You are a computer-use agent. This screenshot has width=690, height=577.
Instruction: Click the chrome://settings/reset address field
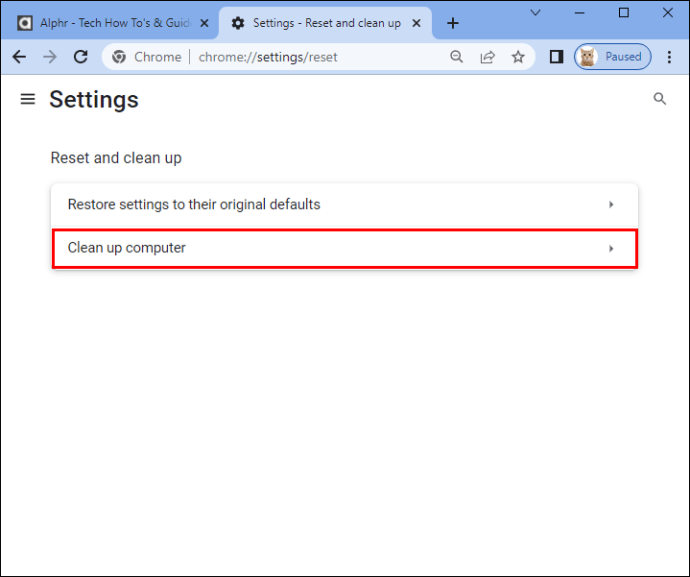coord(268,57)
